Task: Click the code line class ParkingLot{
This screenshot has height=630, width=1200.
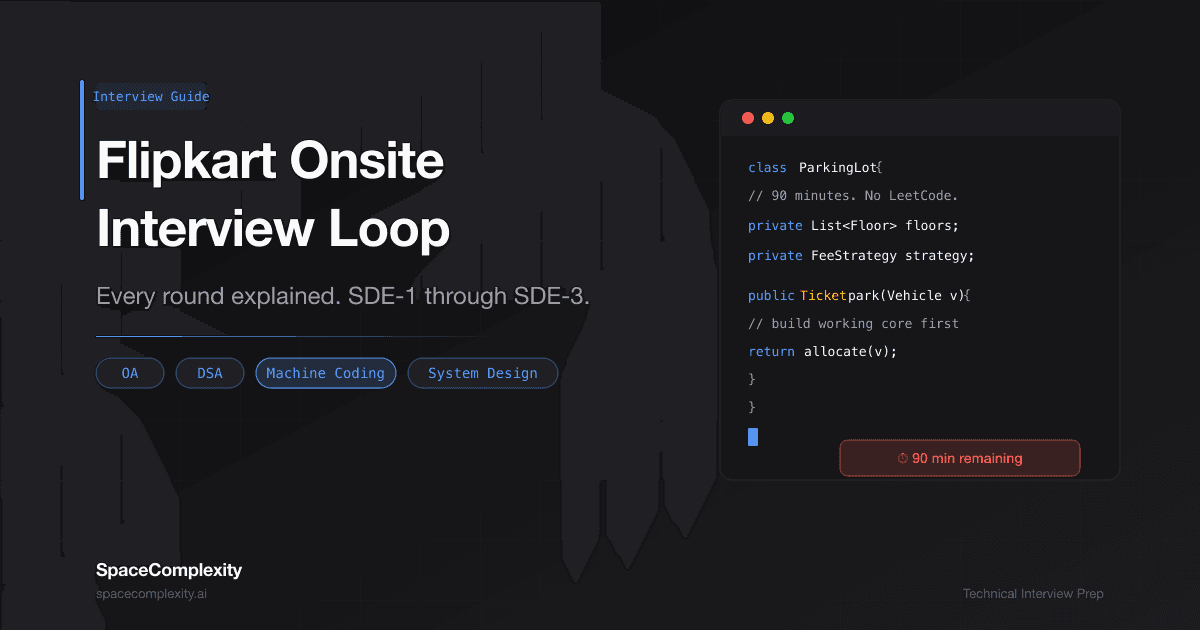Action: point(815,167)
